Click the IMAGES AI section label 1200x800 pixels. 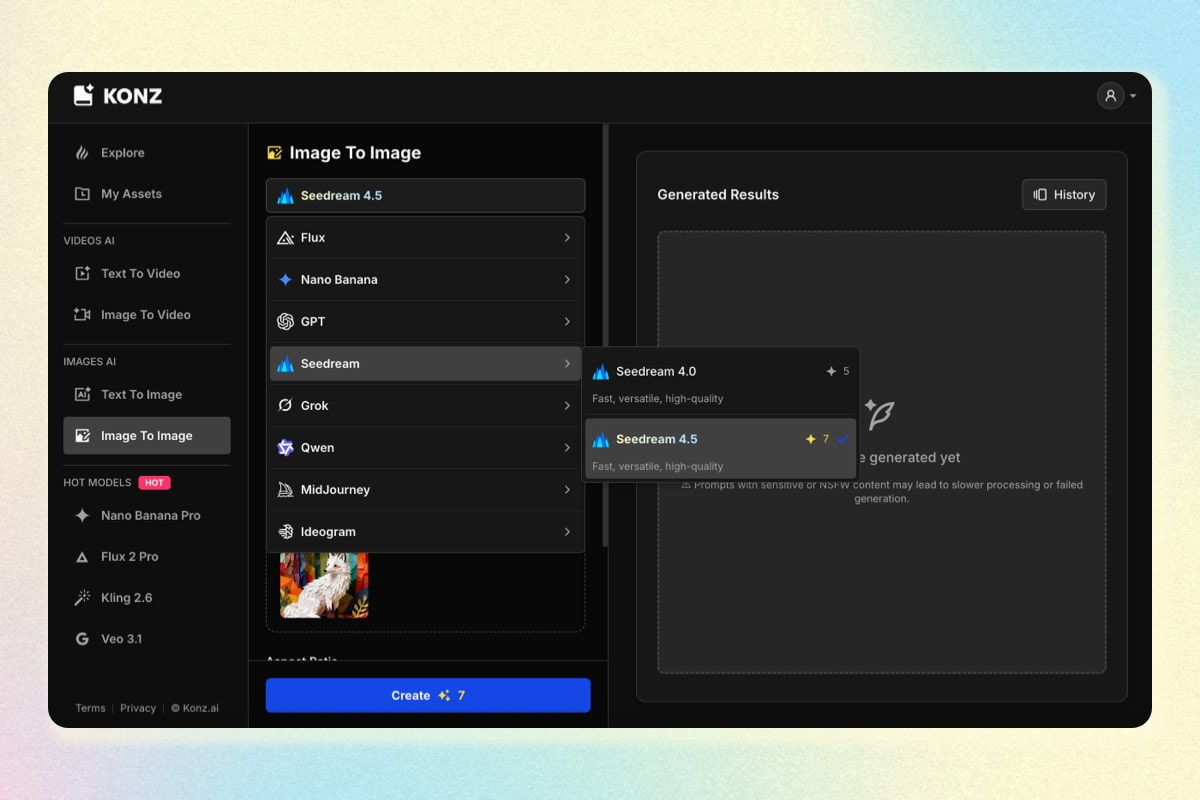(90, 362)
